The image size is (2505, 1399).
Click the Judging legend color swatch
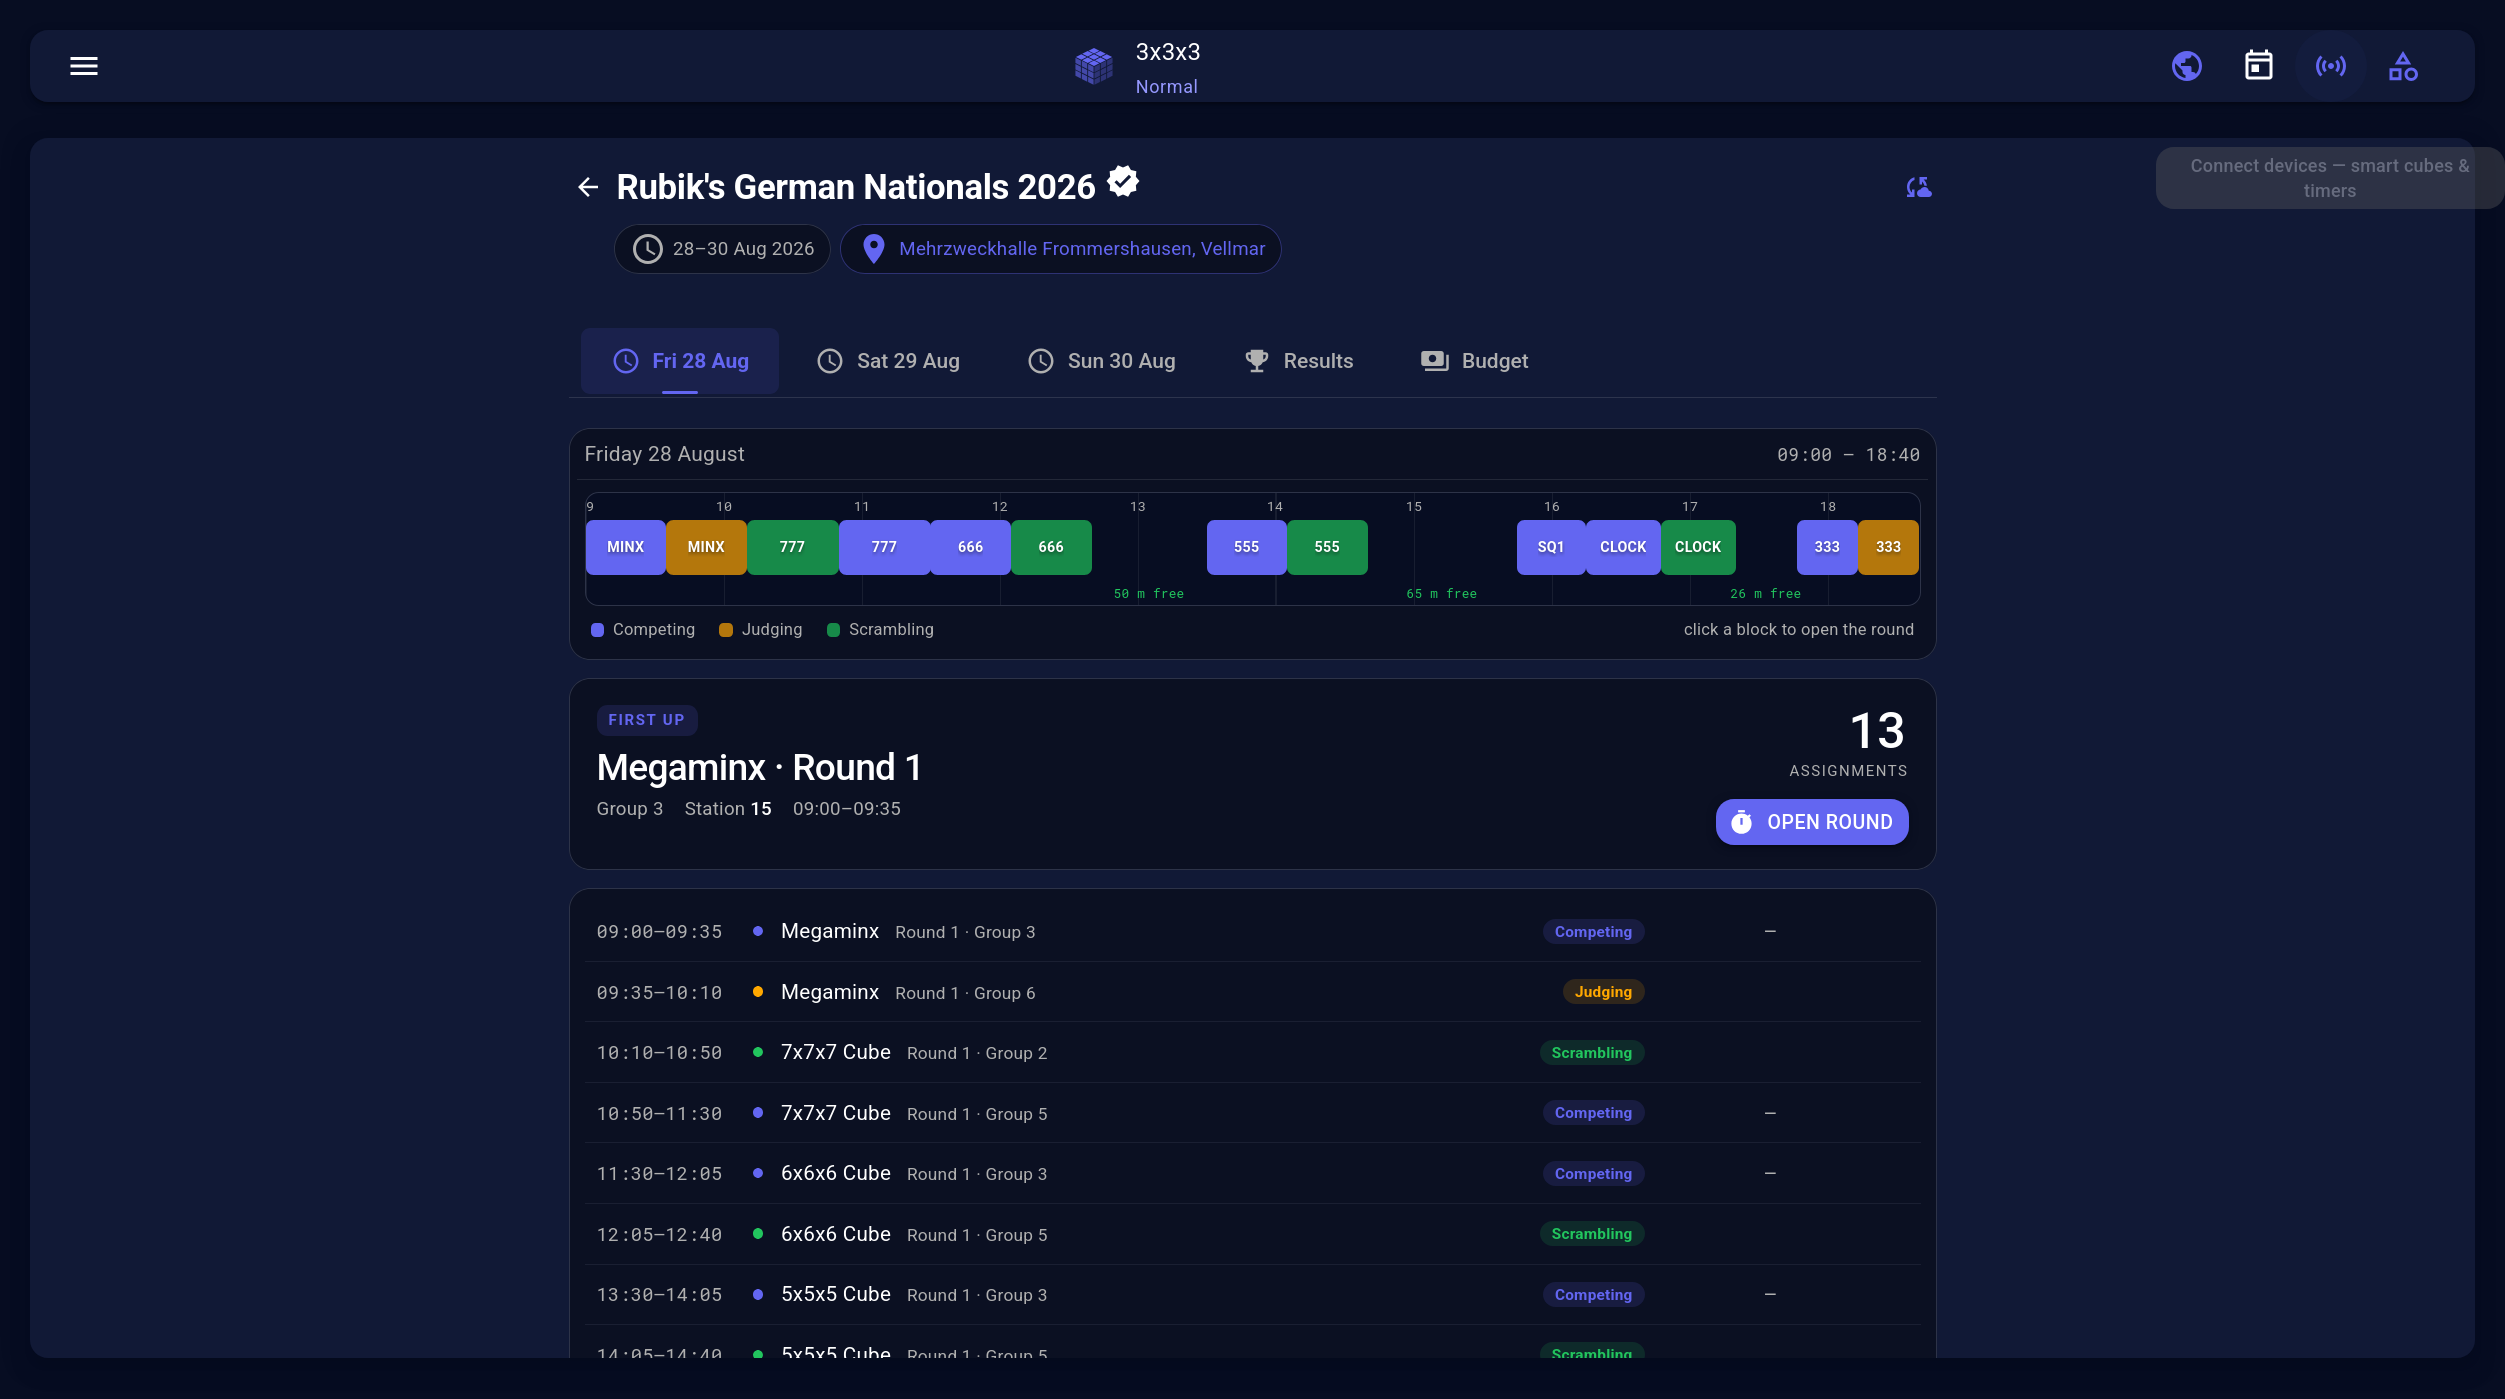726,630
